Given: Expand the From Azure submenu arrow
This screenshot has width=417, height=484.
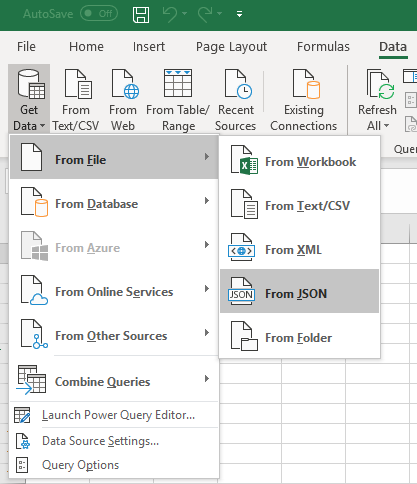Looking at the screenshot, I should pos(207,245).
